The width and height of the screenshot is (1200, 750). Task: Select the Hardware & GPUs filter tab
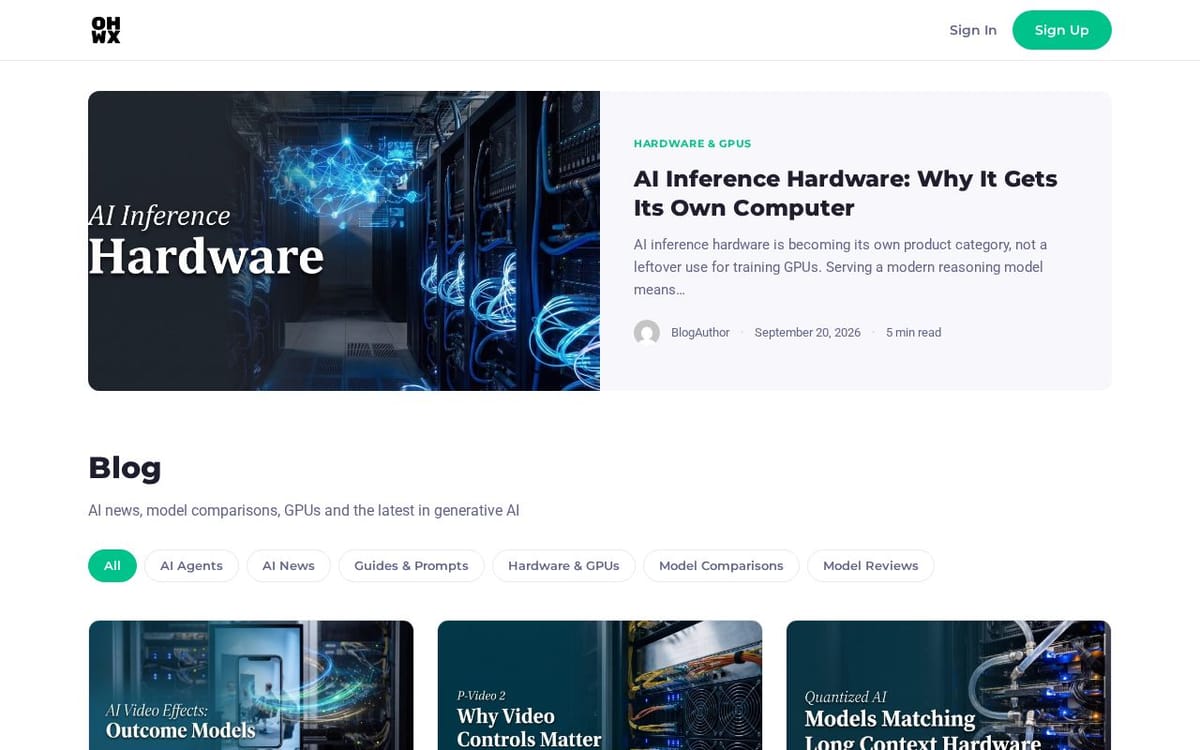tap(563, 566)
